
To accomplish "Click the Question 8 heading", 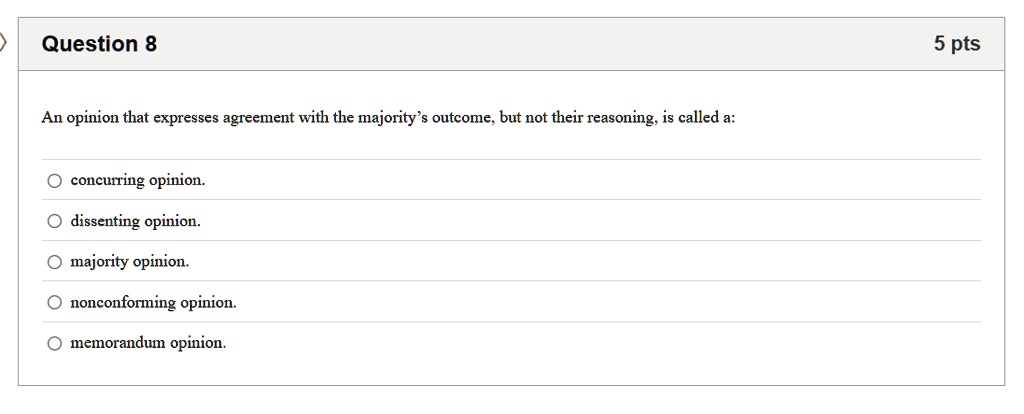I will tap(99, 44).
